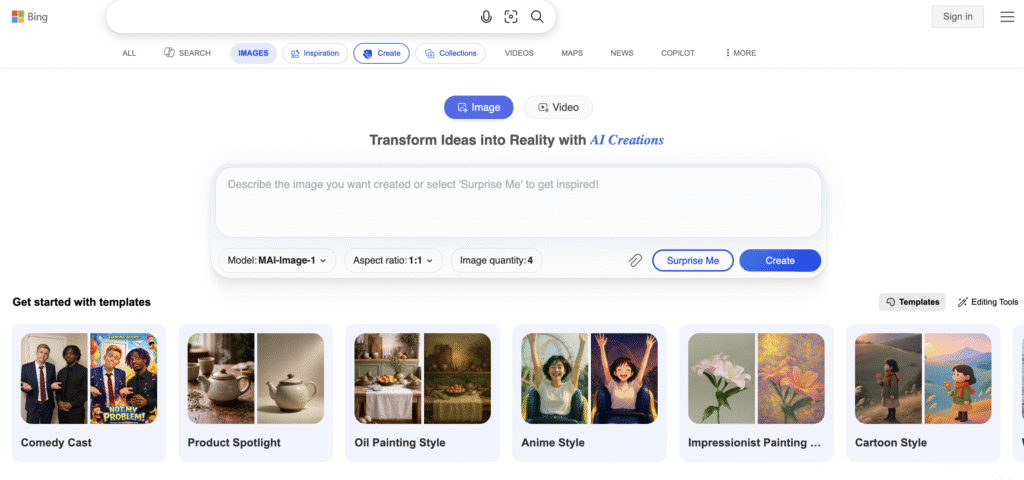Activate voice search microphone icon
This screenshot has width=1024, height=480.
point(486,17)
